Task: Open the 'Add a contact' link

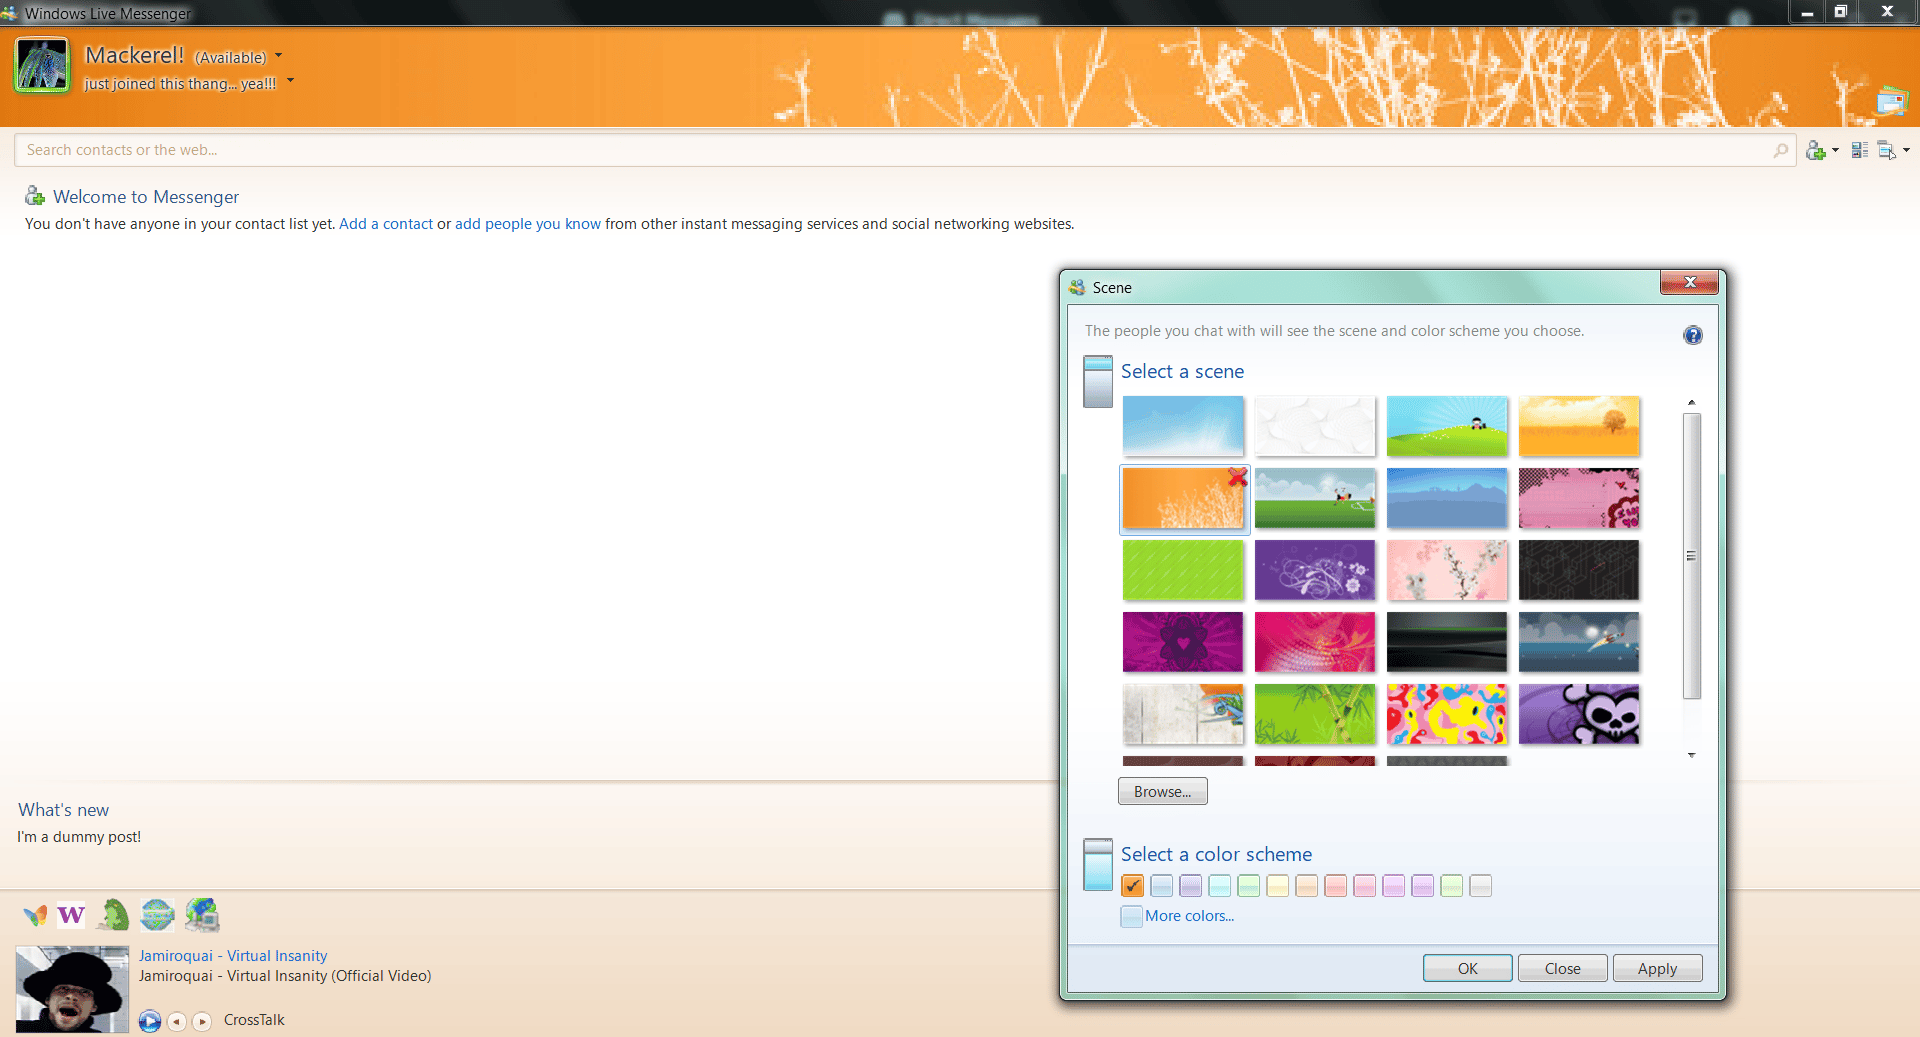Action: 386,224
